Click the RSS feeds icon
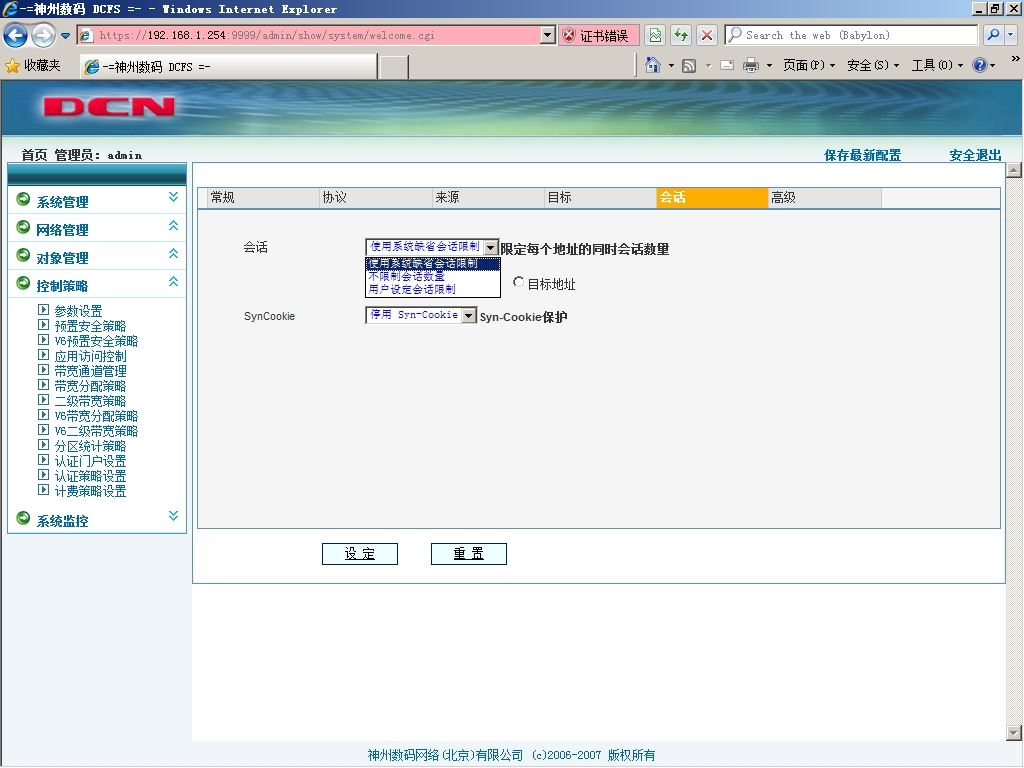 tap(689, 65)
